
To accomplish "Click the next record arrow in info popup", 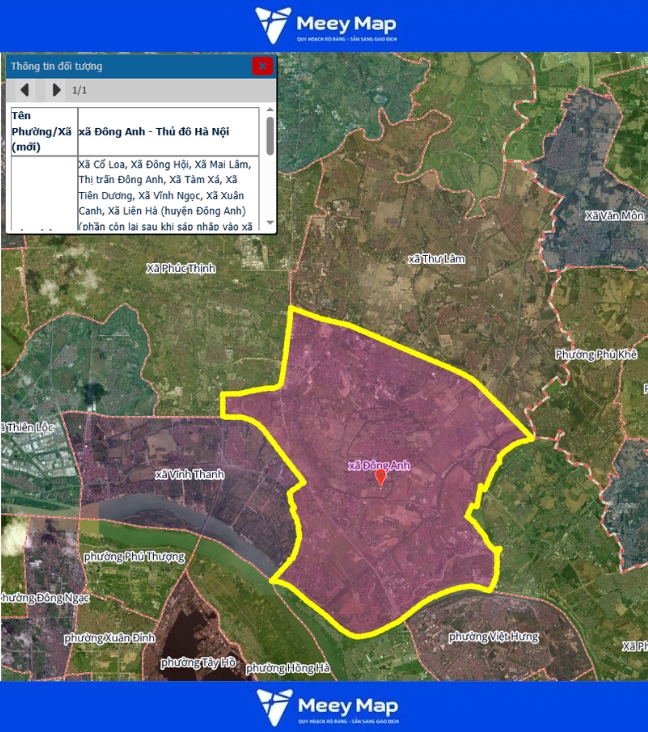I will [x=56, y=90].
